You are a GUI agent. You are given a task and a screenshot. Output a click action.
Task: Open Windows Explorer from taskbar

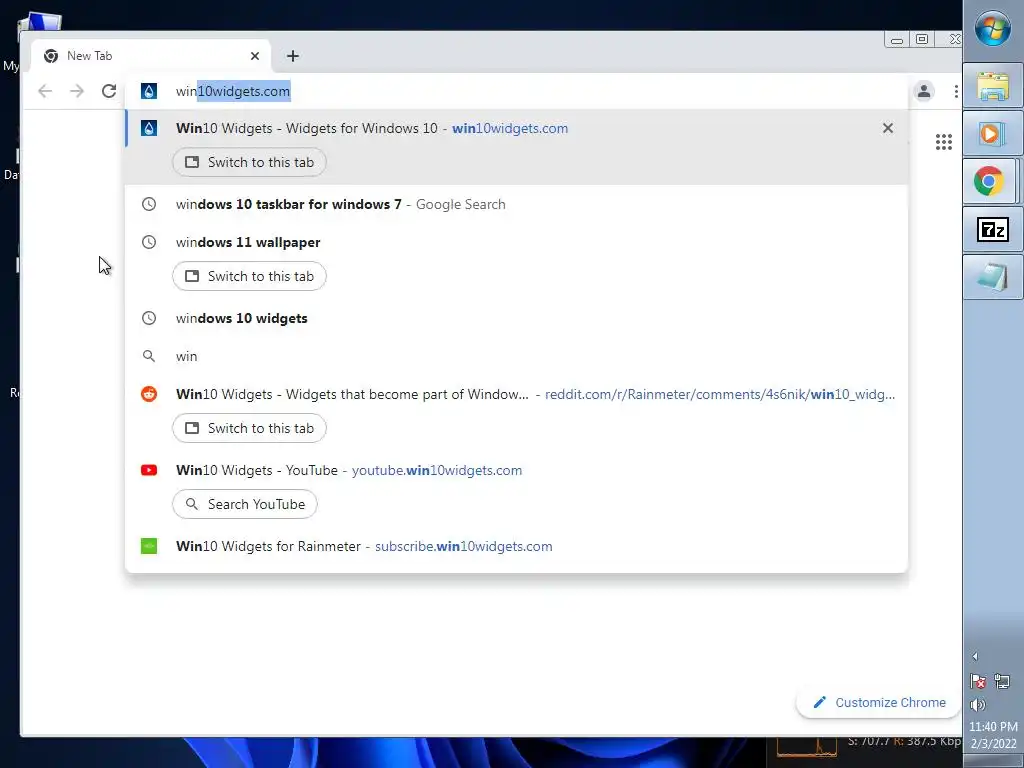click(993, 86)
